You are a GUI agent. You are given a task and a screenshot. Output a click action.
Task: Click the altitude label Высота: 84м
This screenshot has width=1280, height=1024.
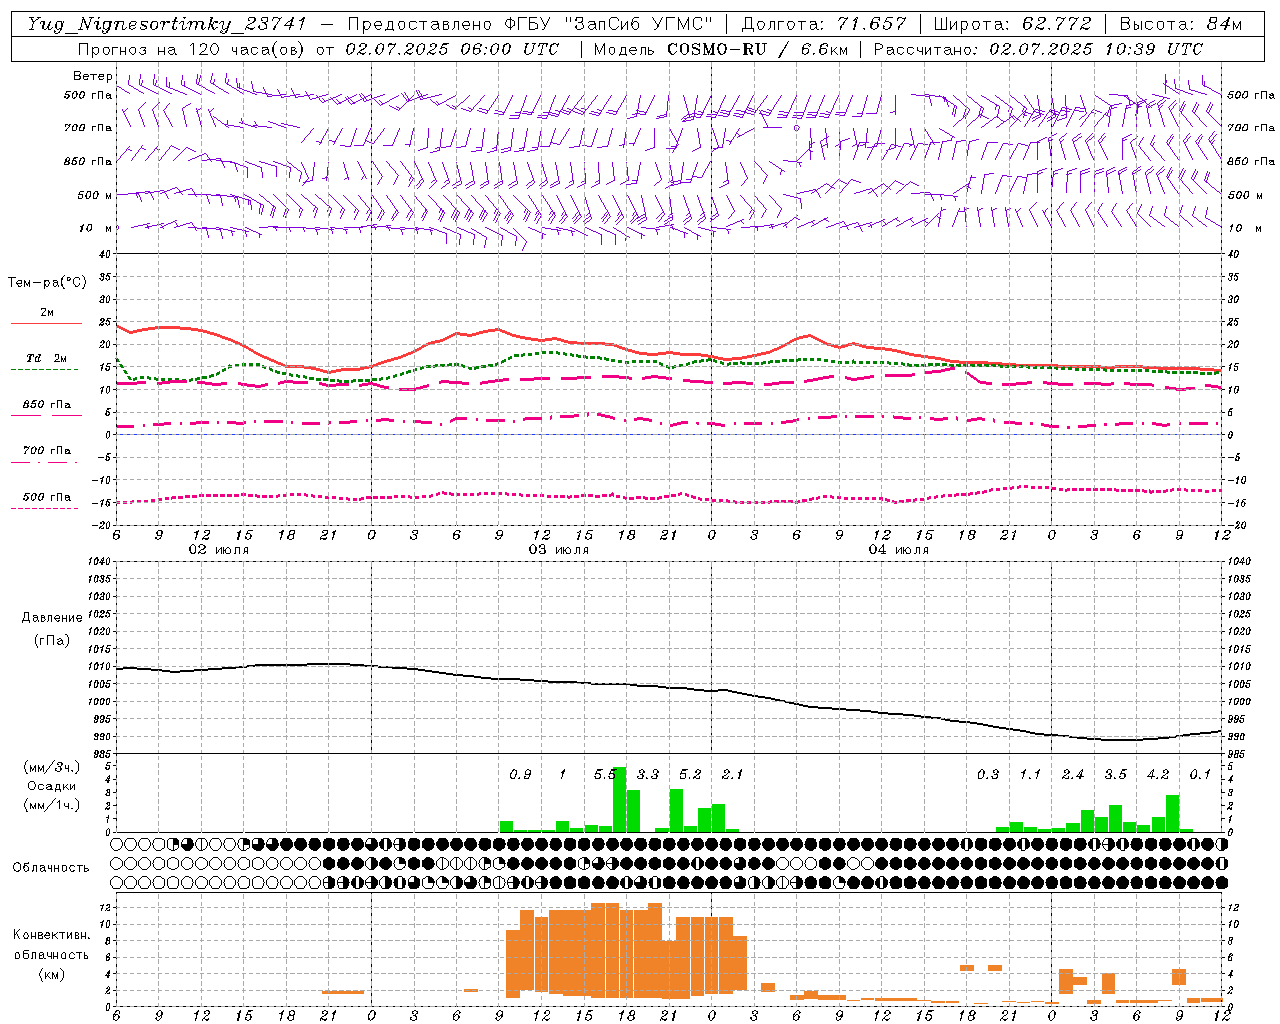[x=1181, y=24]
